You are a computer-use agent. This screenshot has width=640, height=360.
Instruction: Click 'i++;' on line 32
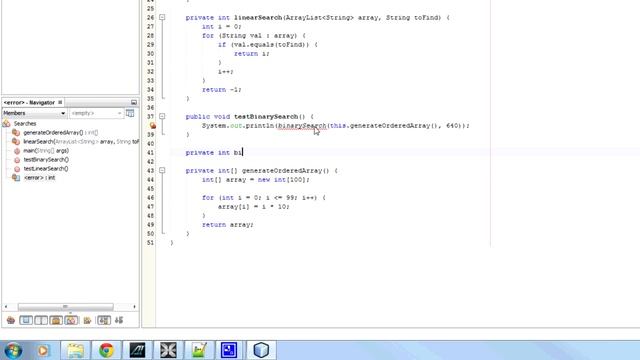coord(225,71)
